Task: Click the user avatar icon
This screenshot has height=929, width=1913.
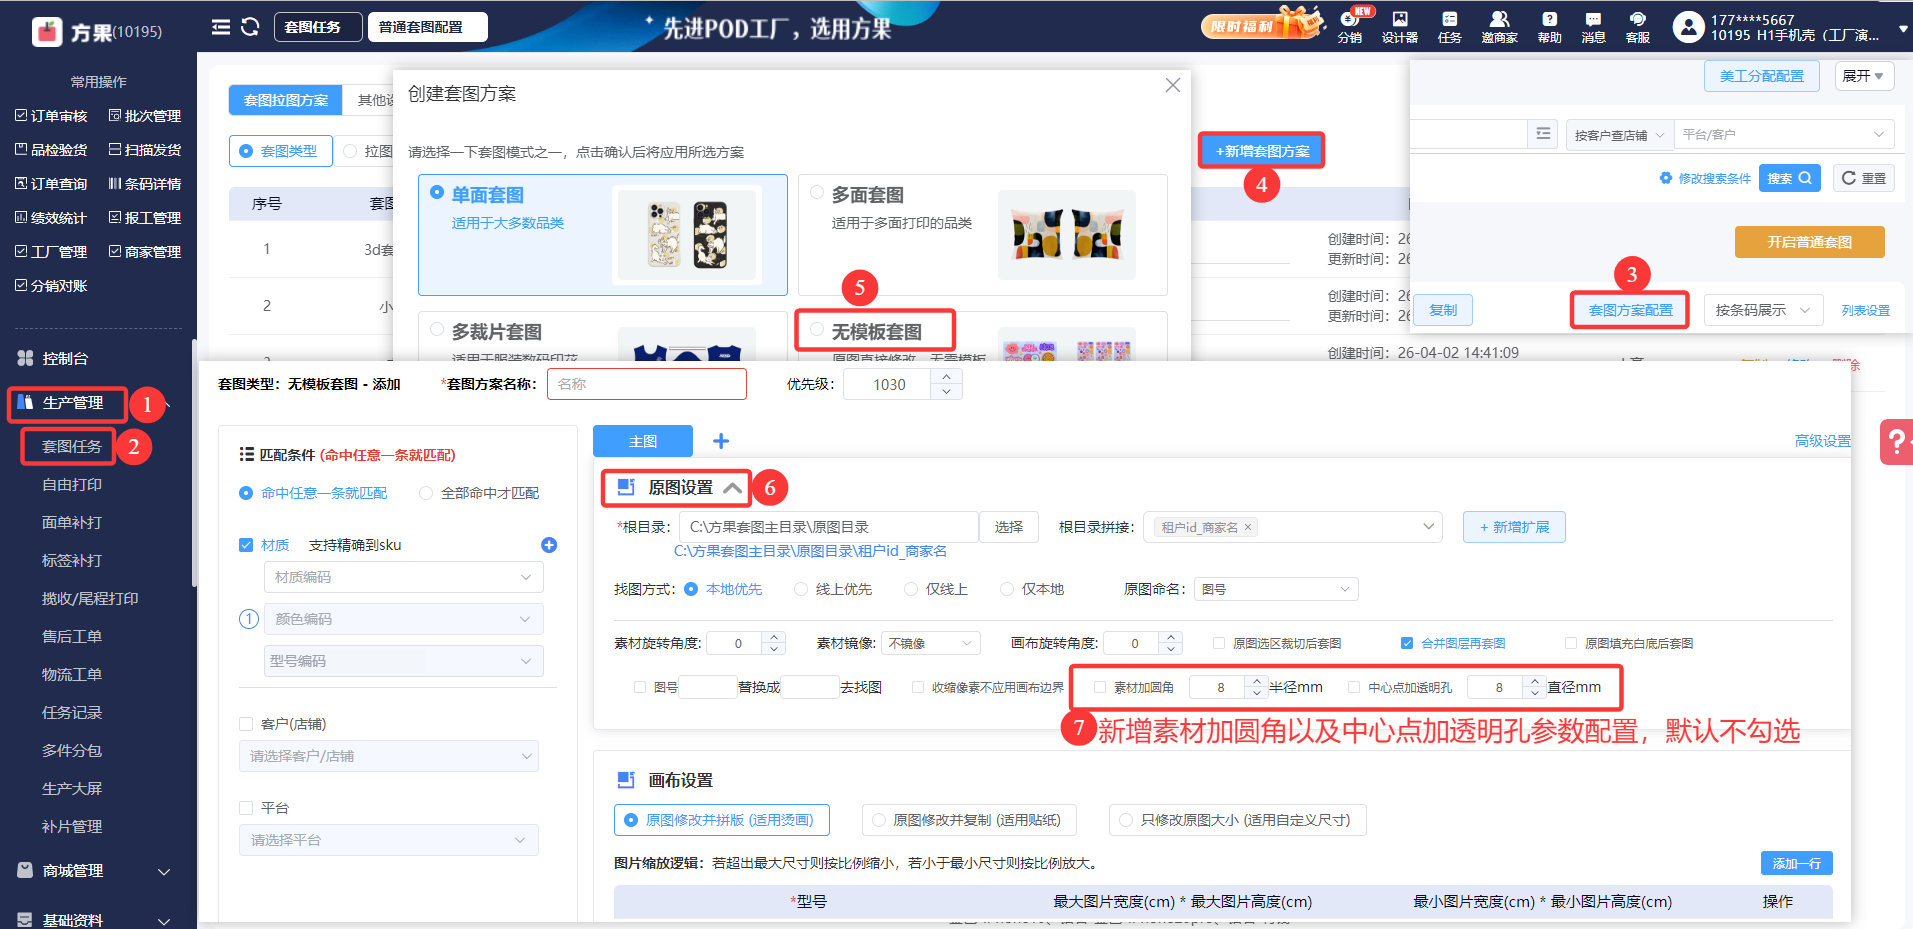Action: coord(1688,27)
